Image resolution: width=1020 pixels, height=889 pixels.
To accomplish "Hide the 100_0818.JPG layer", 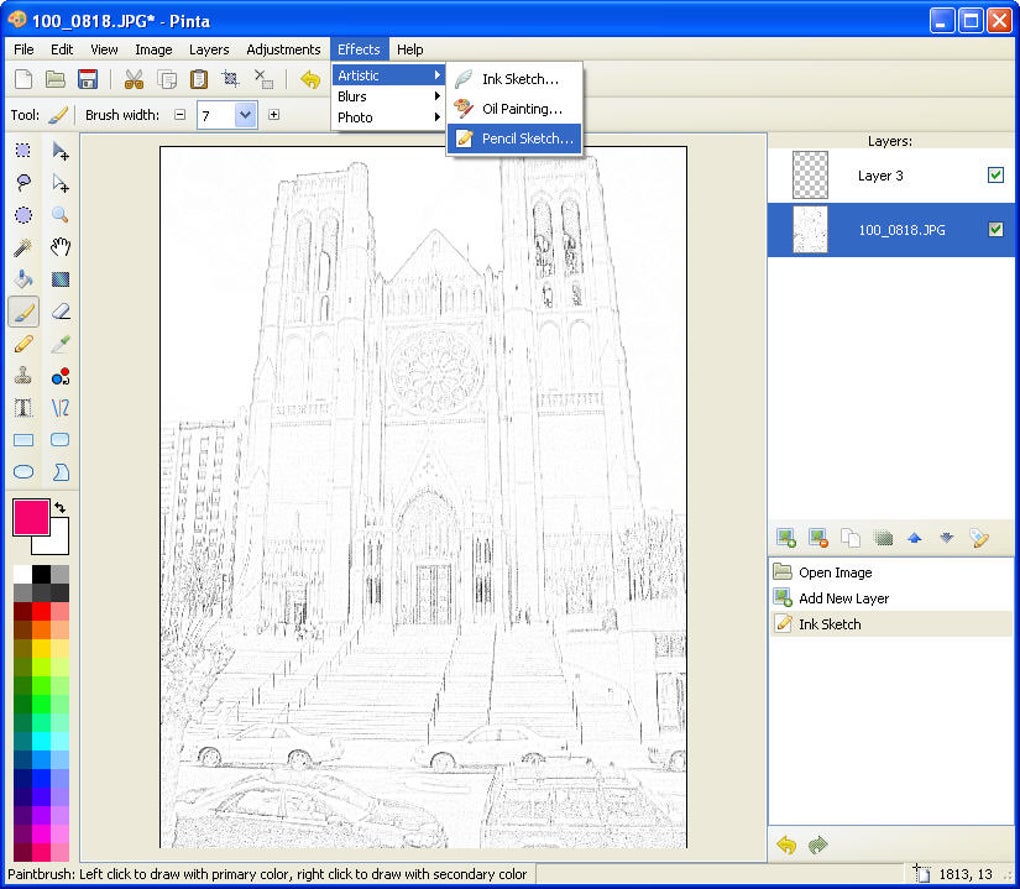I will click(995, 229).
